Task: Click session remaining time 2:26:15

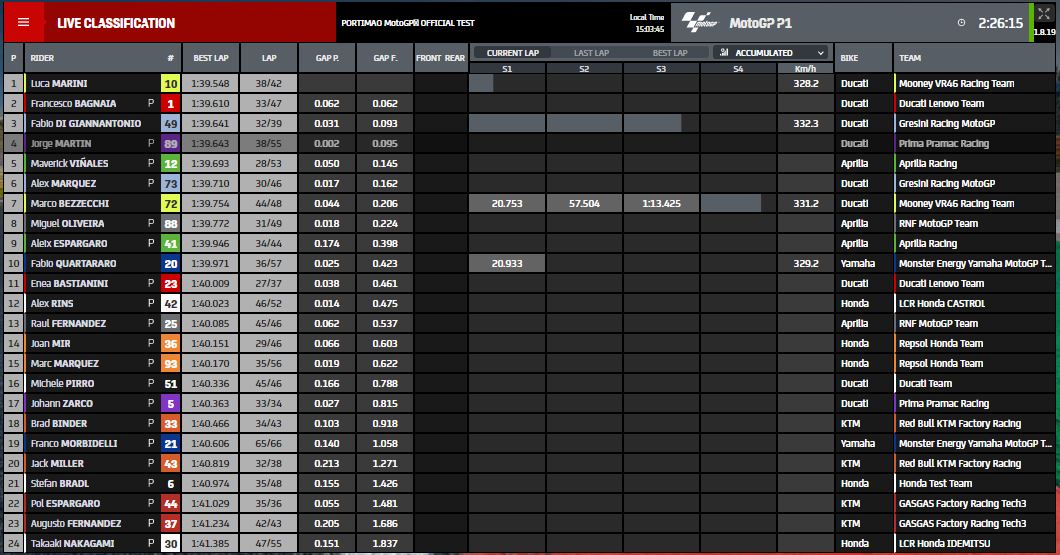Action: tap(1001, 23)
